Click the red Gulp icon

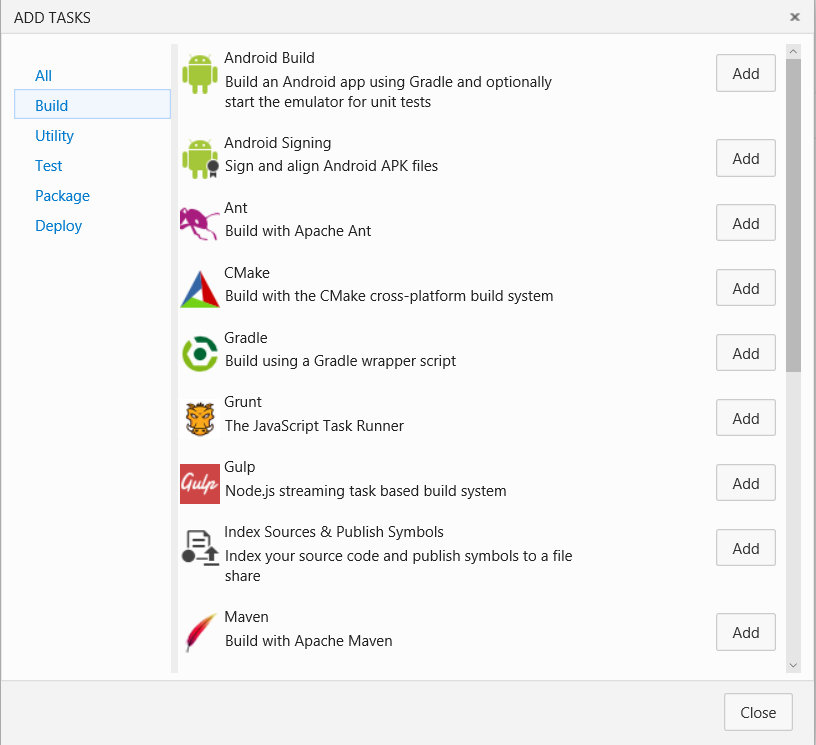click(x=199, y=483)
